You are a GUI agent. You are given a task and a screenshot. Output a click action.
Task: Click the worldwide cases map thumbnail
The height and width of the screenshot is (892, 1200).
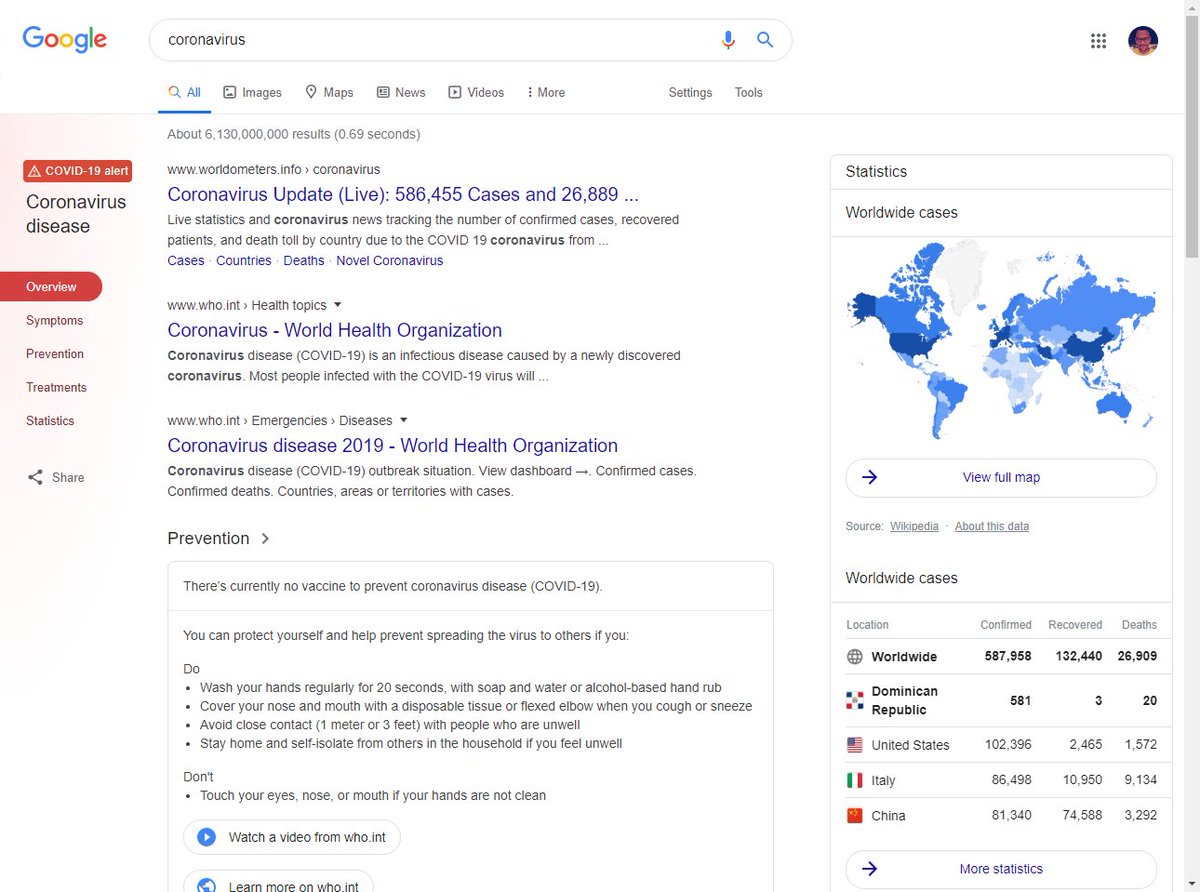click(x=1001, y=342)
